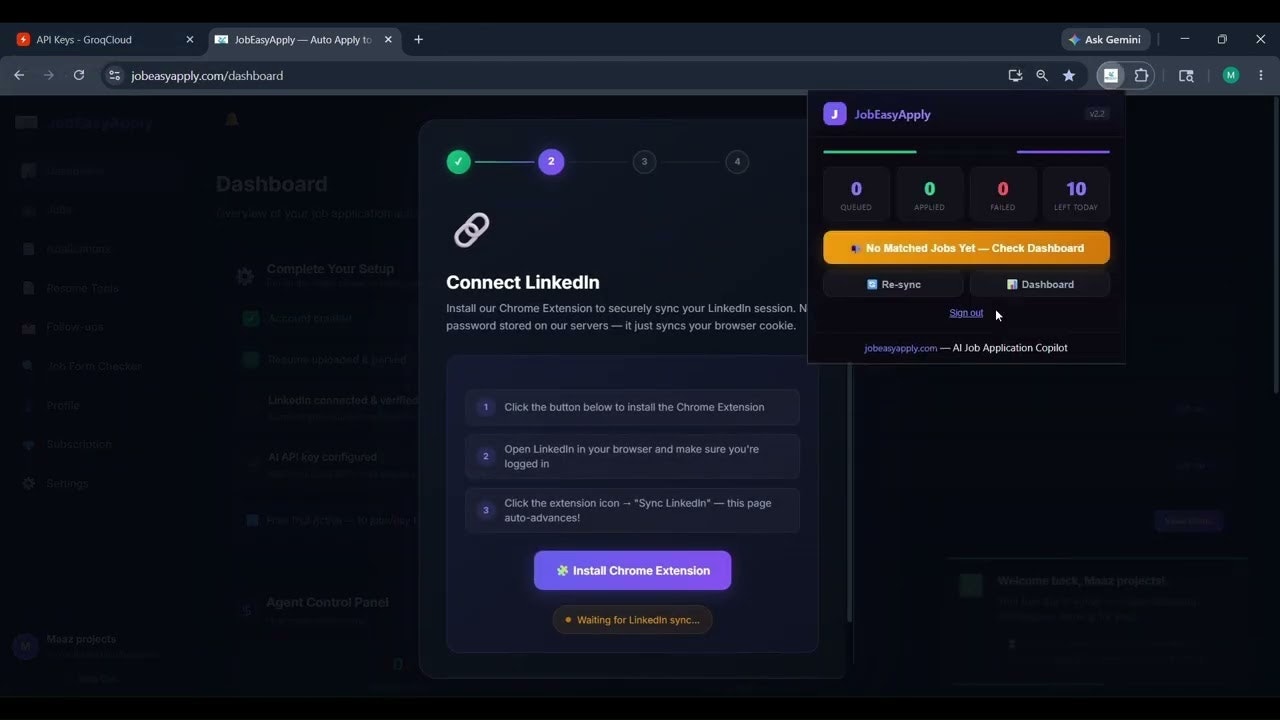Click the Applied count tile
Image resolution: width=1280 pixels, height=720 pixels.
pyautogui.click(x=929, y=194)
